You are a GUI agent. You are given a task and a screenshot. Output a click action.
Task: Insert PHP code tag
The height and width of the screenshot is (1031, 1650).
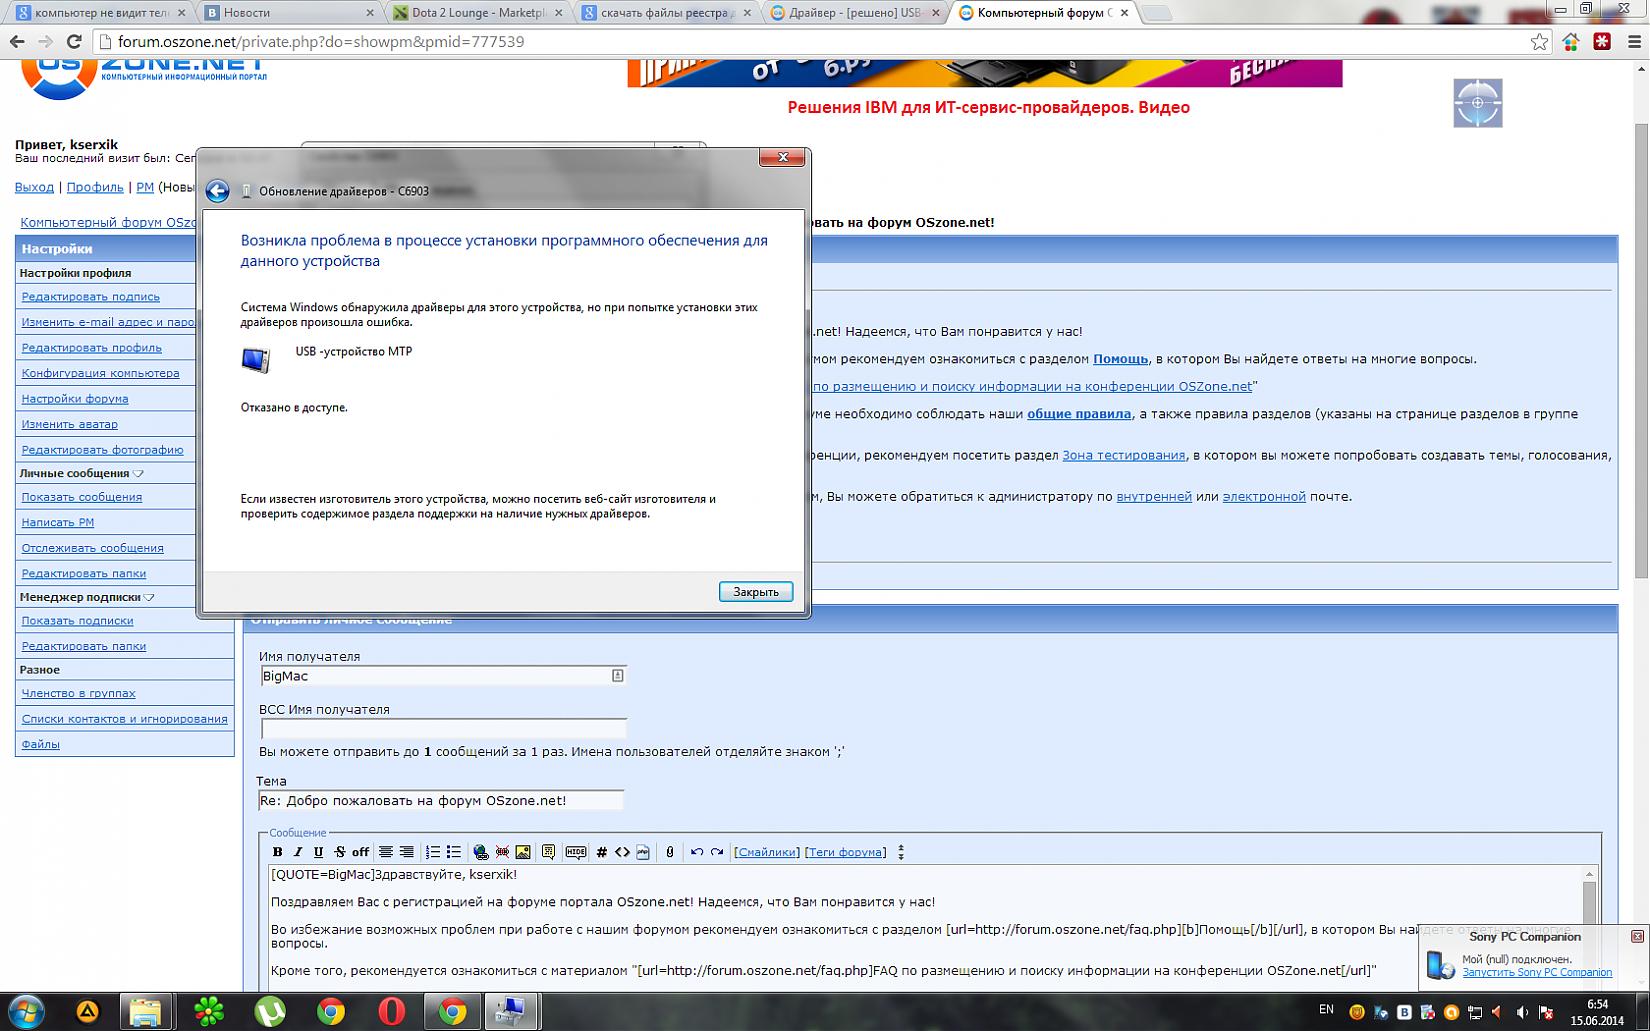pos(643,852)
